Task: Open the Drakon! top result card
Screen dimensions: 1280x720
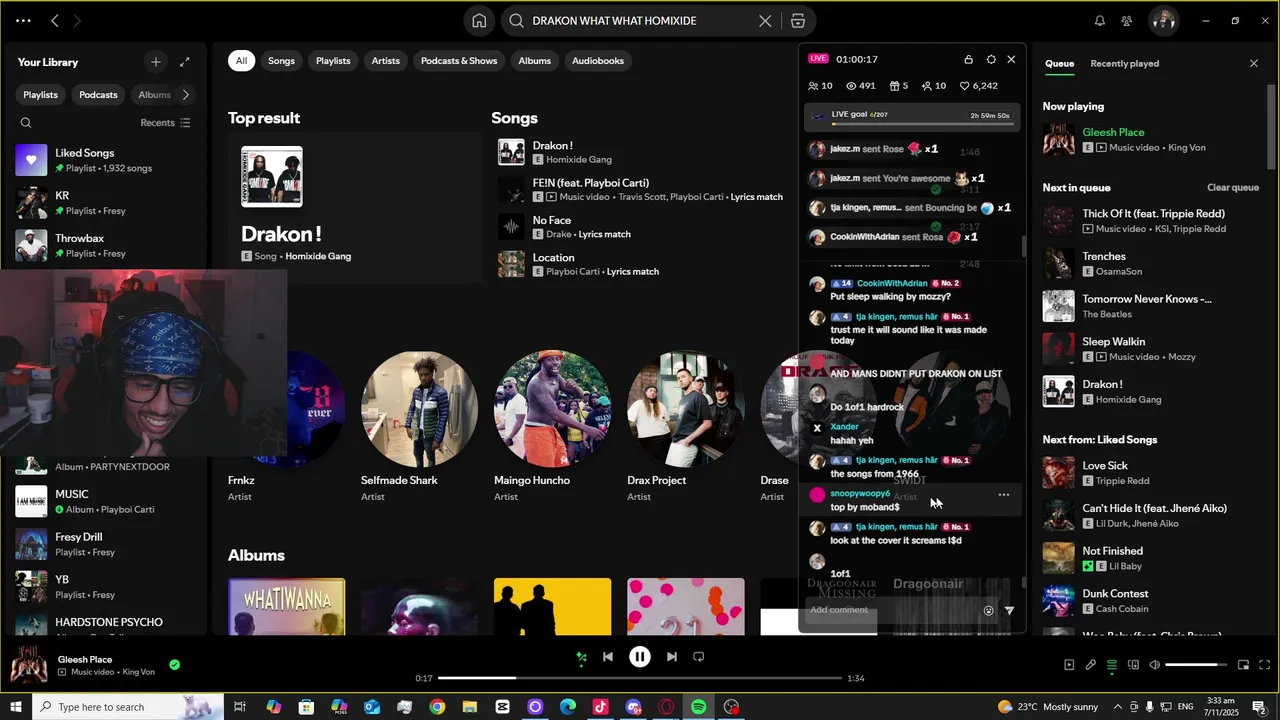Action: tap(357, 209)
